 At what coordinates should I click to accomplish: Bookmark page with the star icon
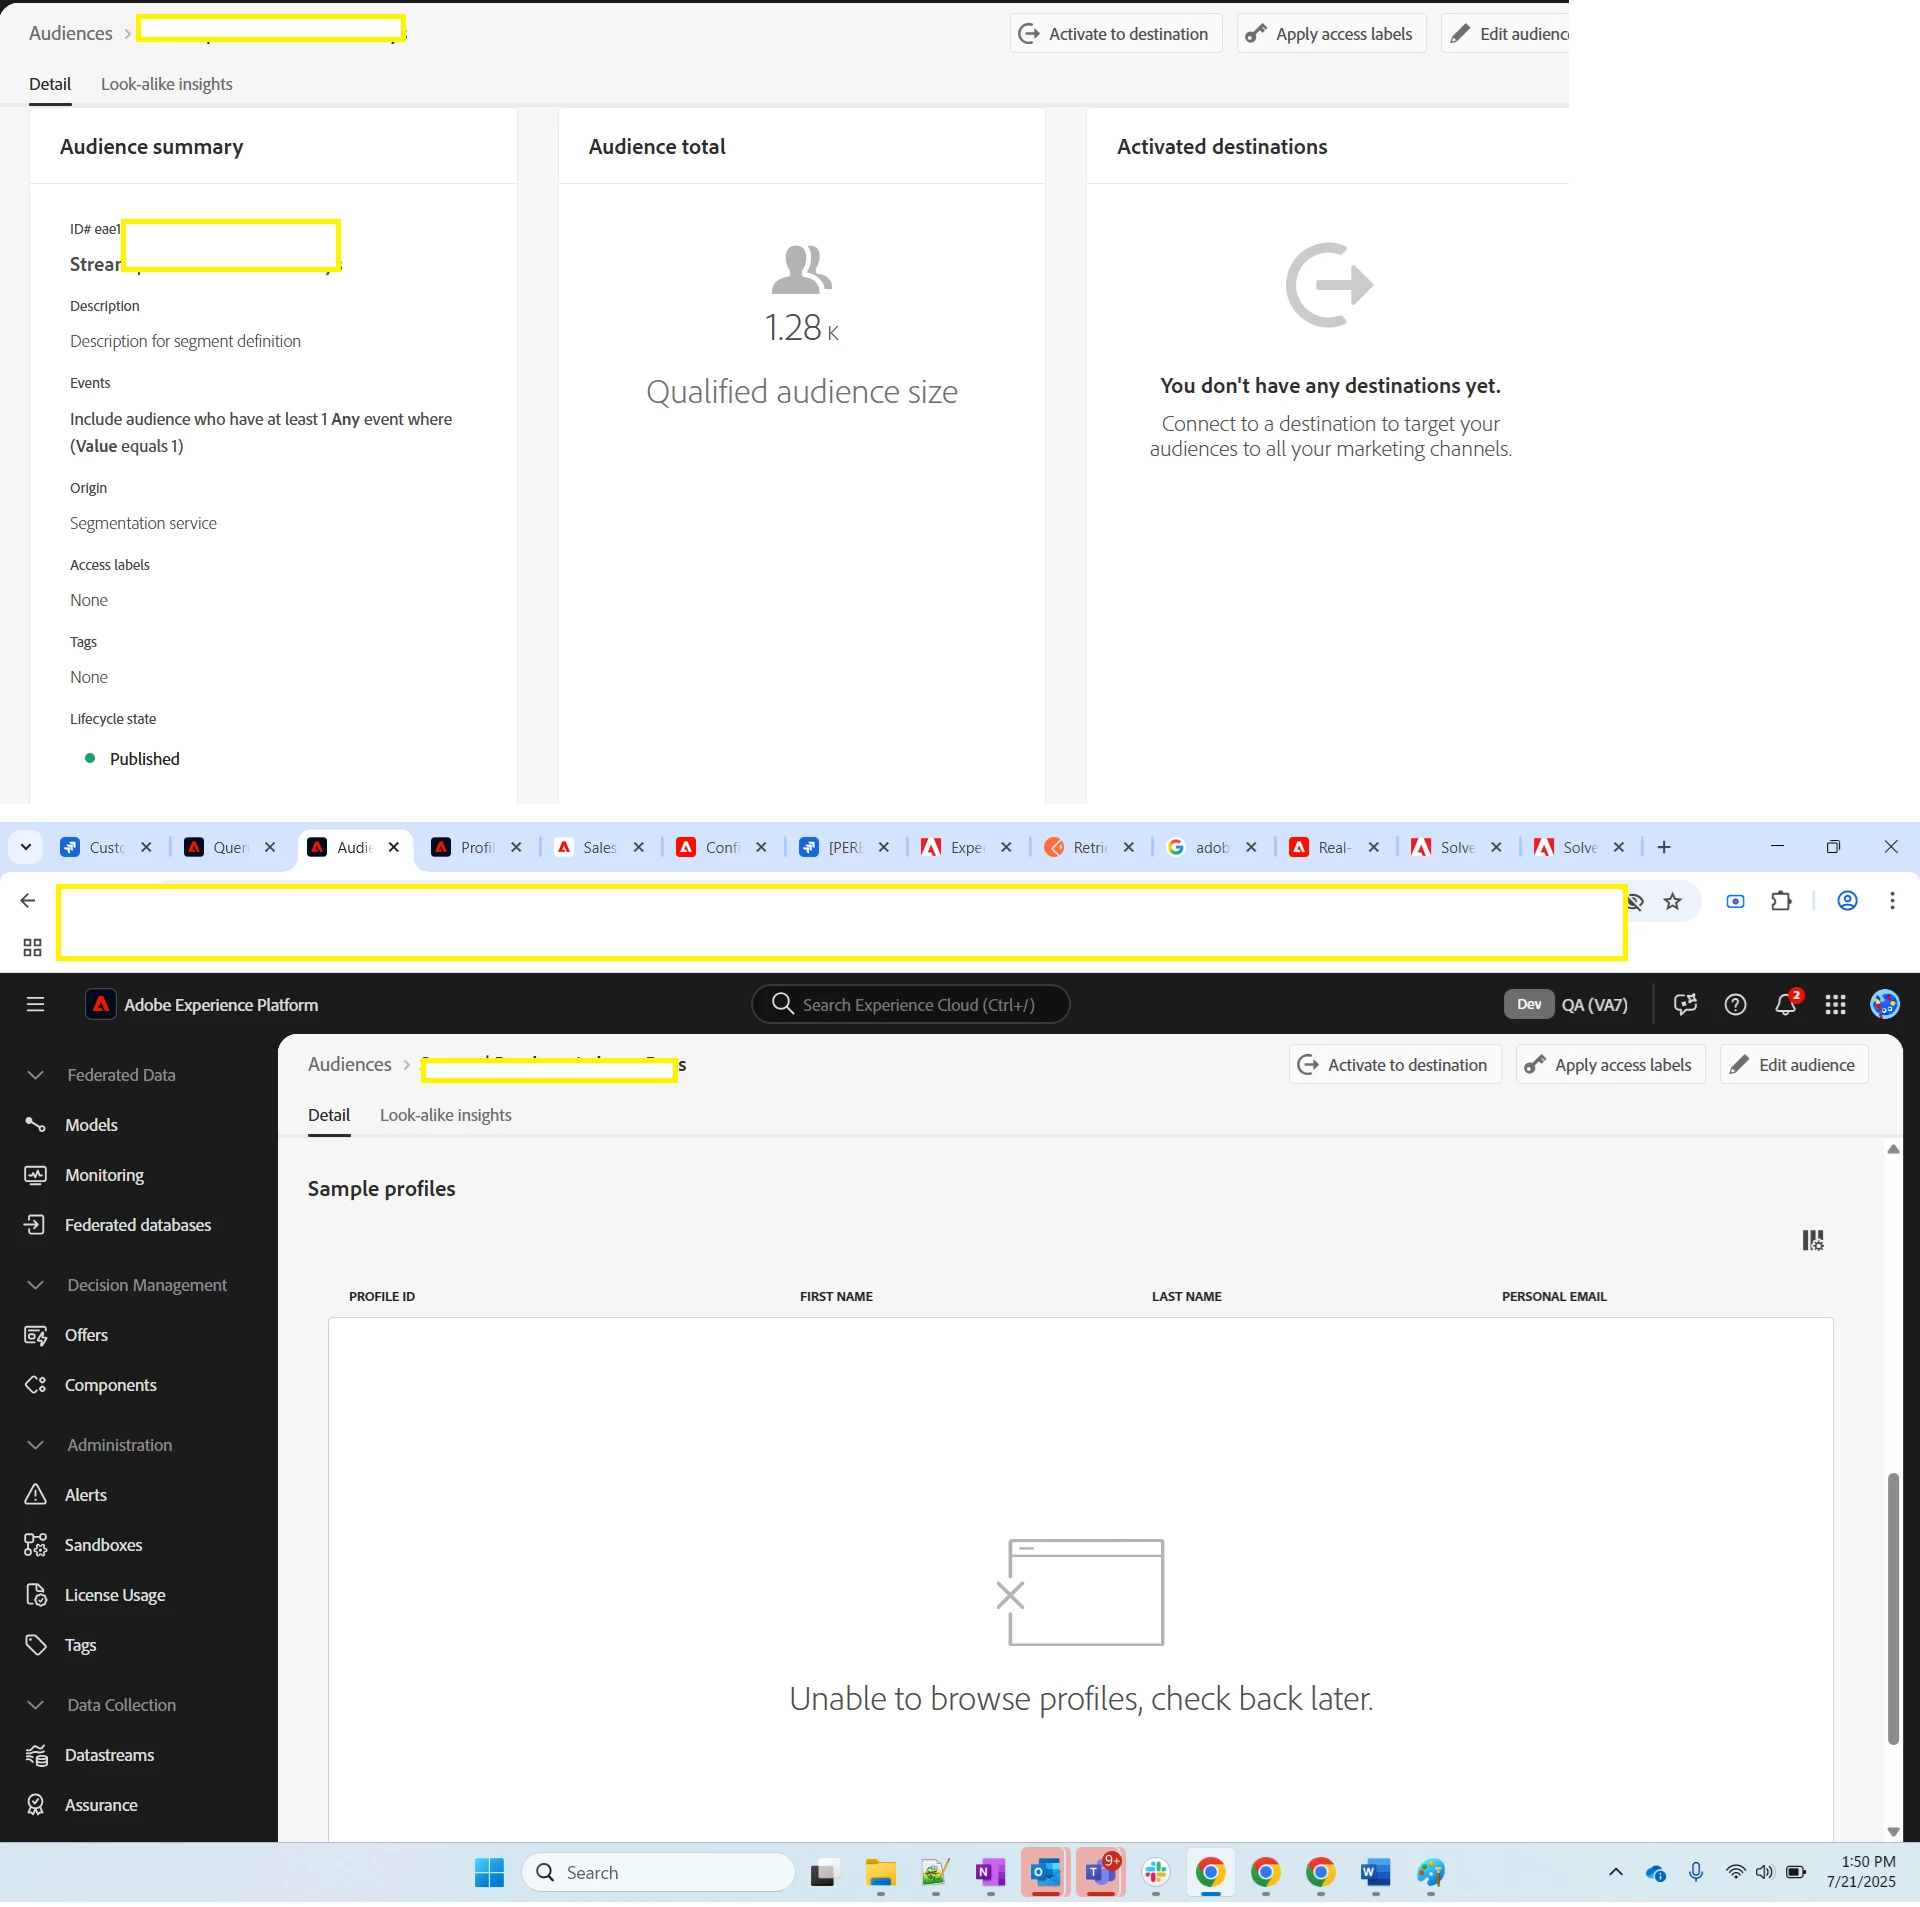click(x=1672, y=901)
